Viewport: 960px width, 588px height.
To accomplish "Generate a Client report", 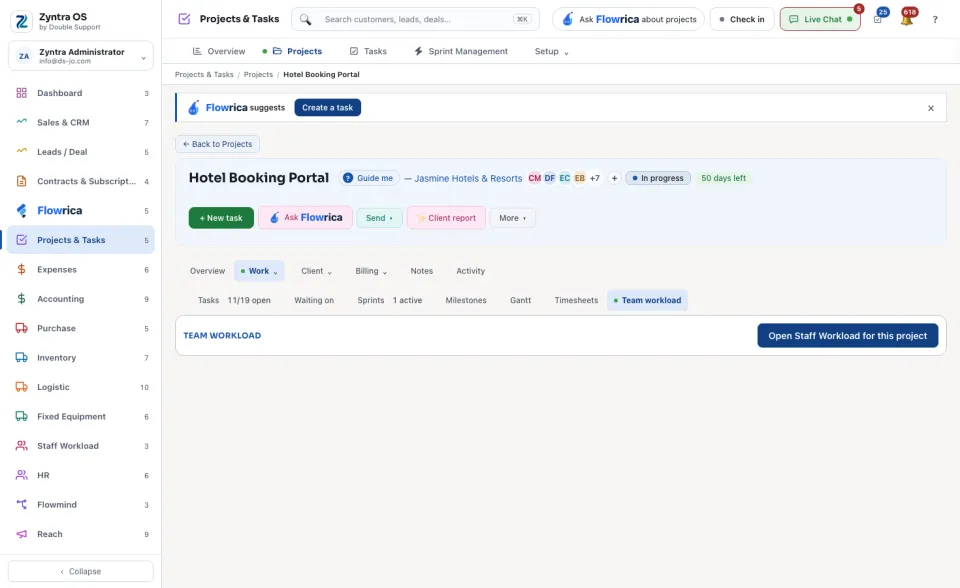I will 446,218.
